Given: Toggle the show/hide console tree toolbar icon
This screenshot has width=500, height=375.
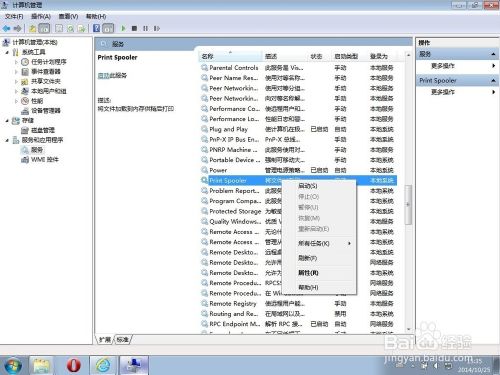Looking at the screenshot, I should click(x=44, y=29).
